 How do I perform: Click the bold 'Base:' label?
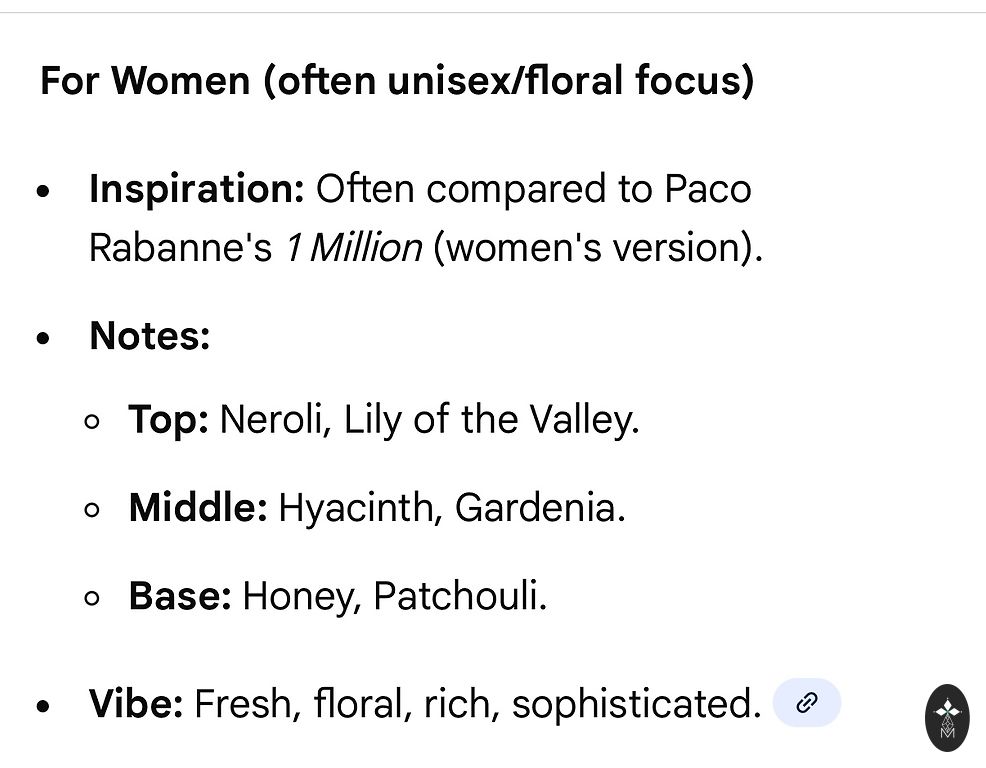(x=180, y=596)
